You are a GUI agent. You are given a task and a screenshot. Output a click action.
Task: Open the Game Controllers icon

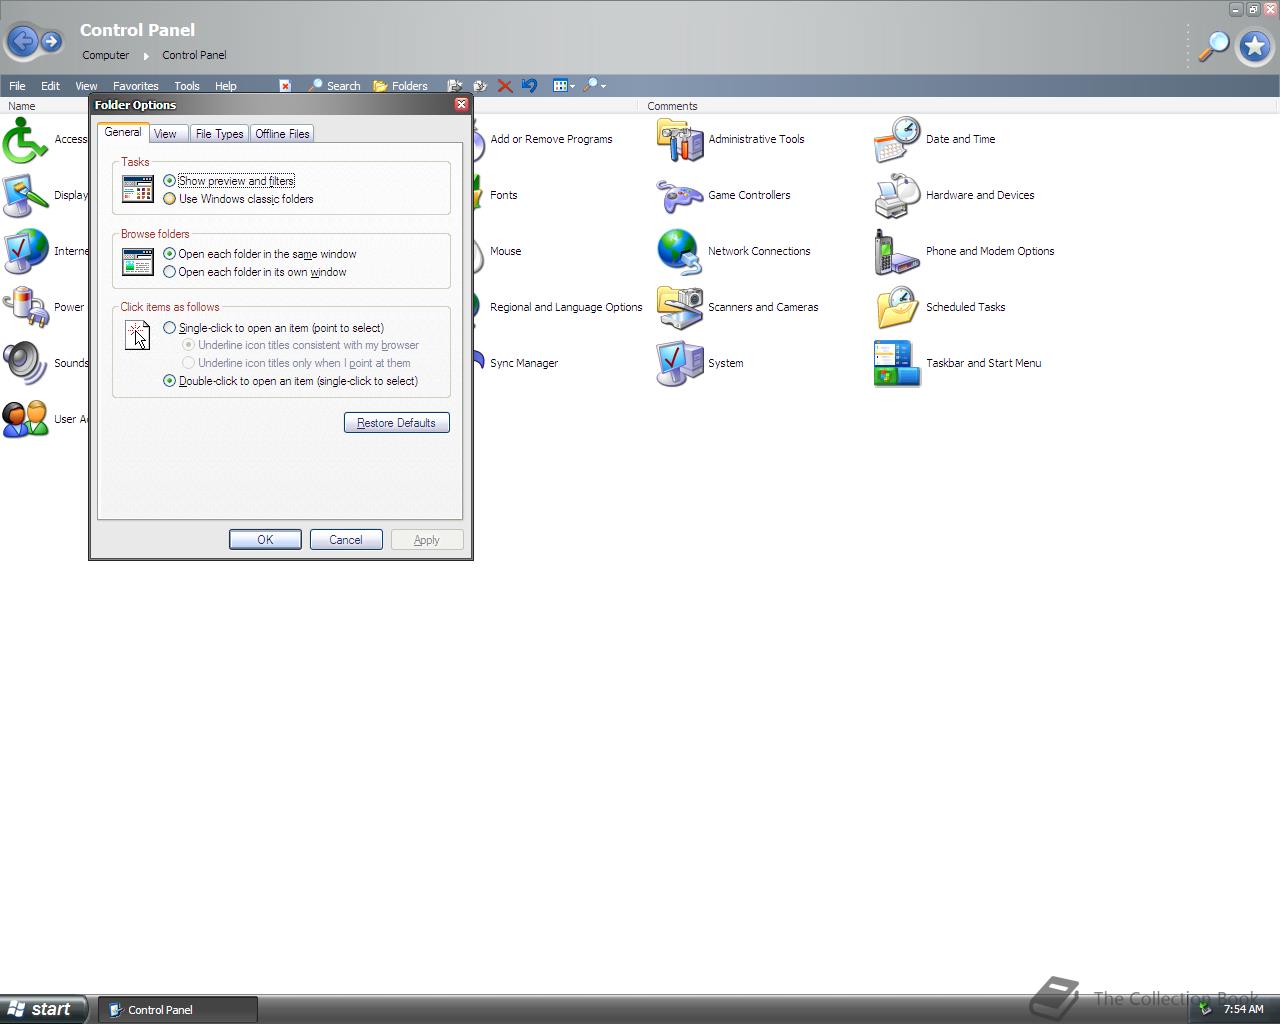point(680,195)
